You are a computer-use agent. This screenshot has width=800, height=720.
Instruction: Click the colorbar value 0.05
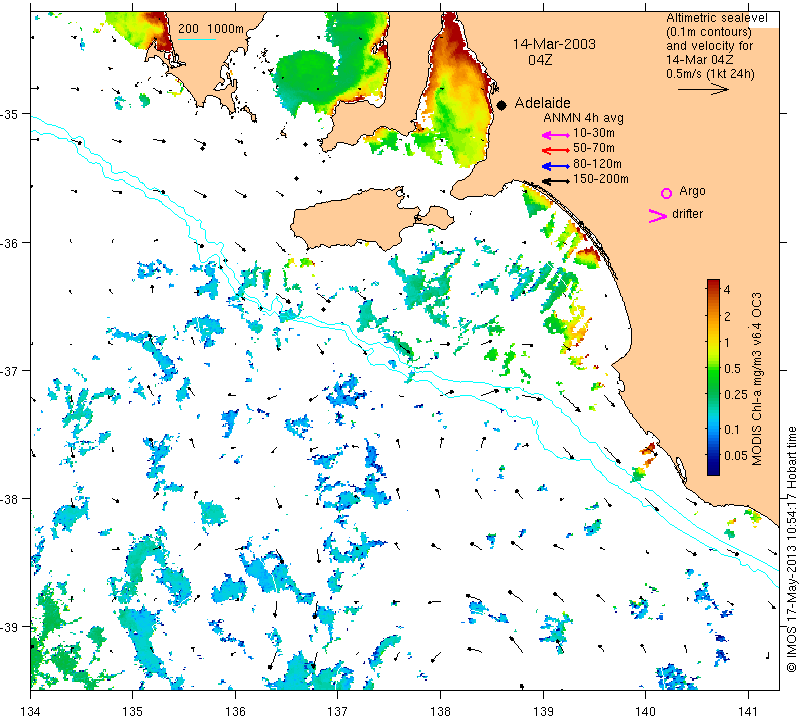(x=736, y=456)
